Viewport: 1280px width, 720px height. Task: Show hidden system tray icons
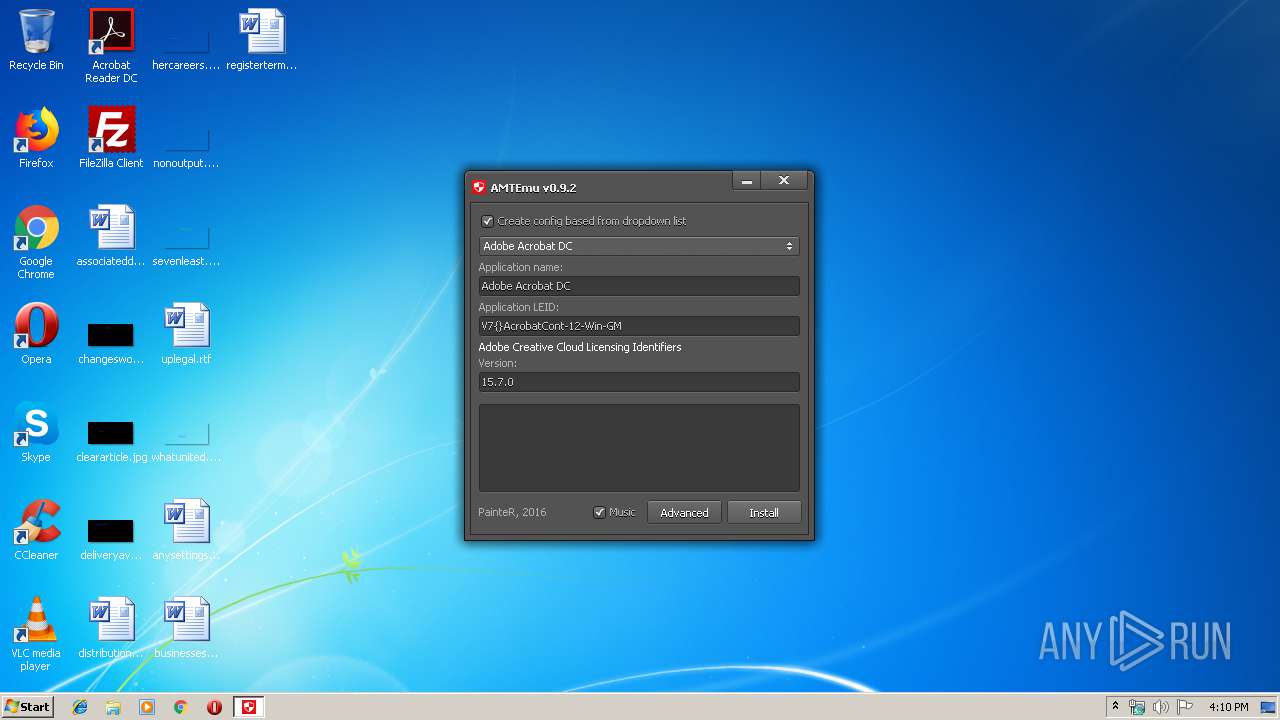[x=1115, y=707]
